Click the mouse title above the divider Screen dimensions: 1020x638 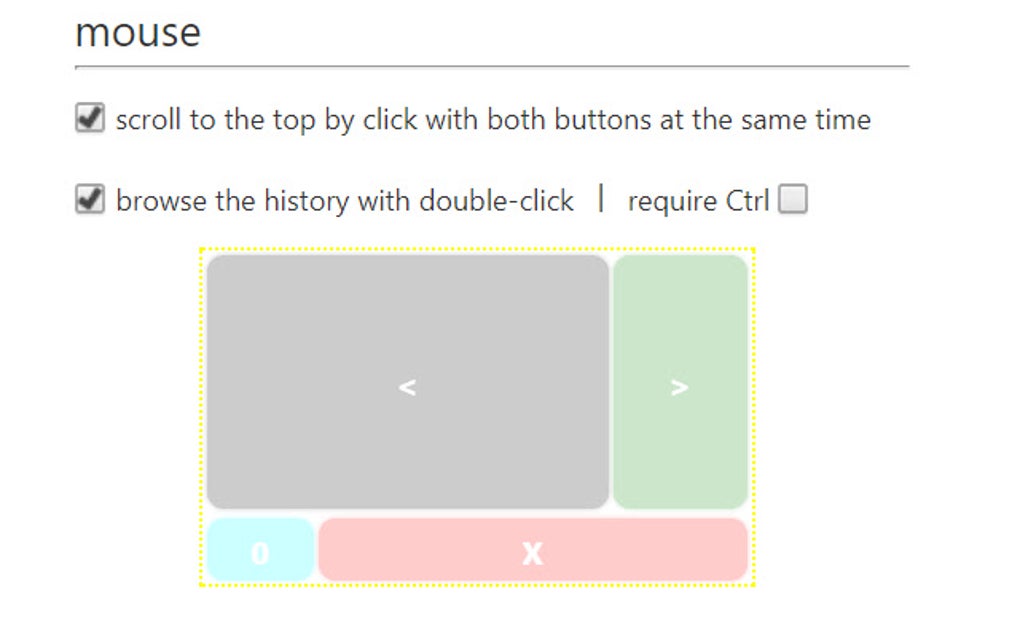(x=138, y=32)
